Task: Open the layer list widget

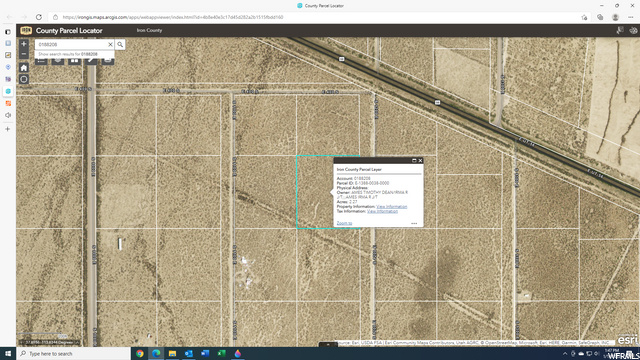Action: tap(58, 61)
